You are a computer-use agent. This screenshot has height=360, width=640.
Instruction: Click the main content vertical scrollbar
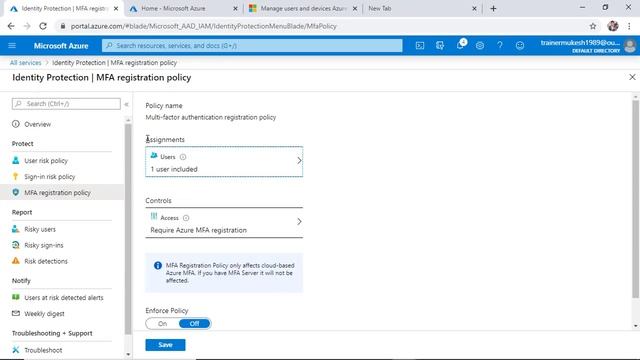pyautogui.click(x=636, y=198)
